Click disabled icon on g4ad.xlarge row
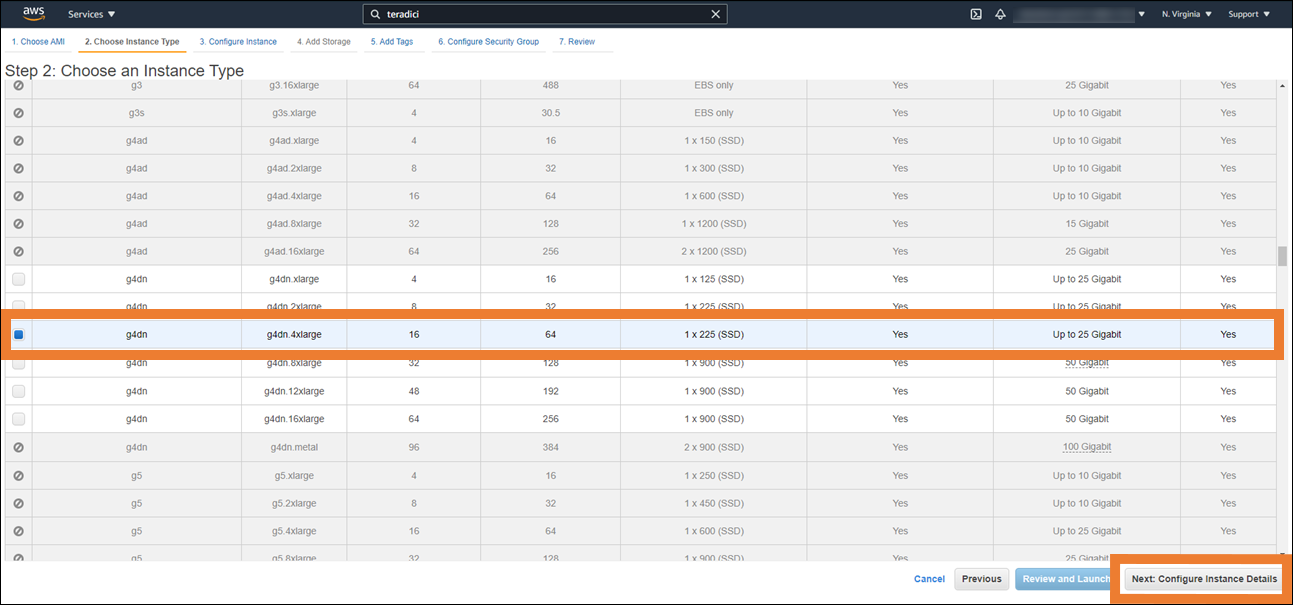The image size is (1293, 605). (x=19, y=141)
